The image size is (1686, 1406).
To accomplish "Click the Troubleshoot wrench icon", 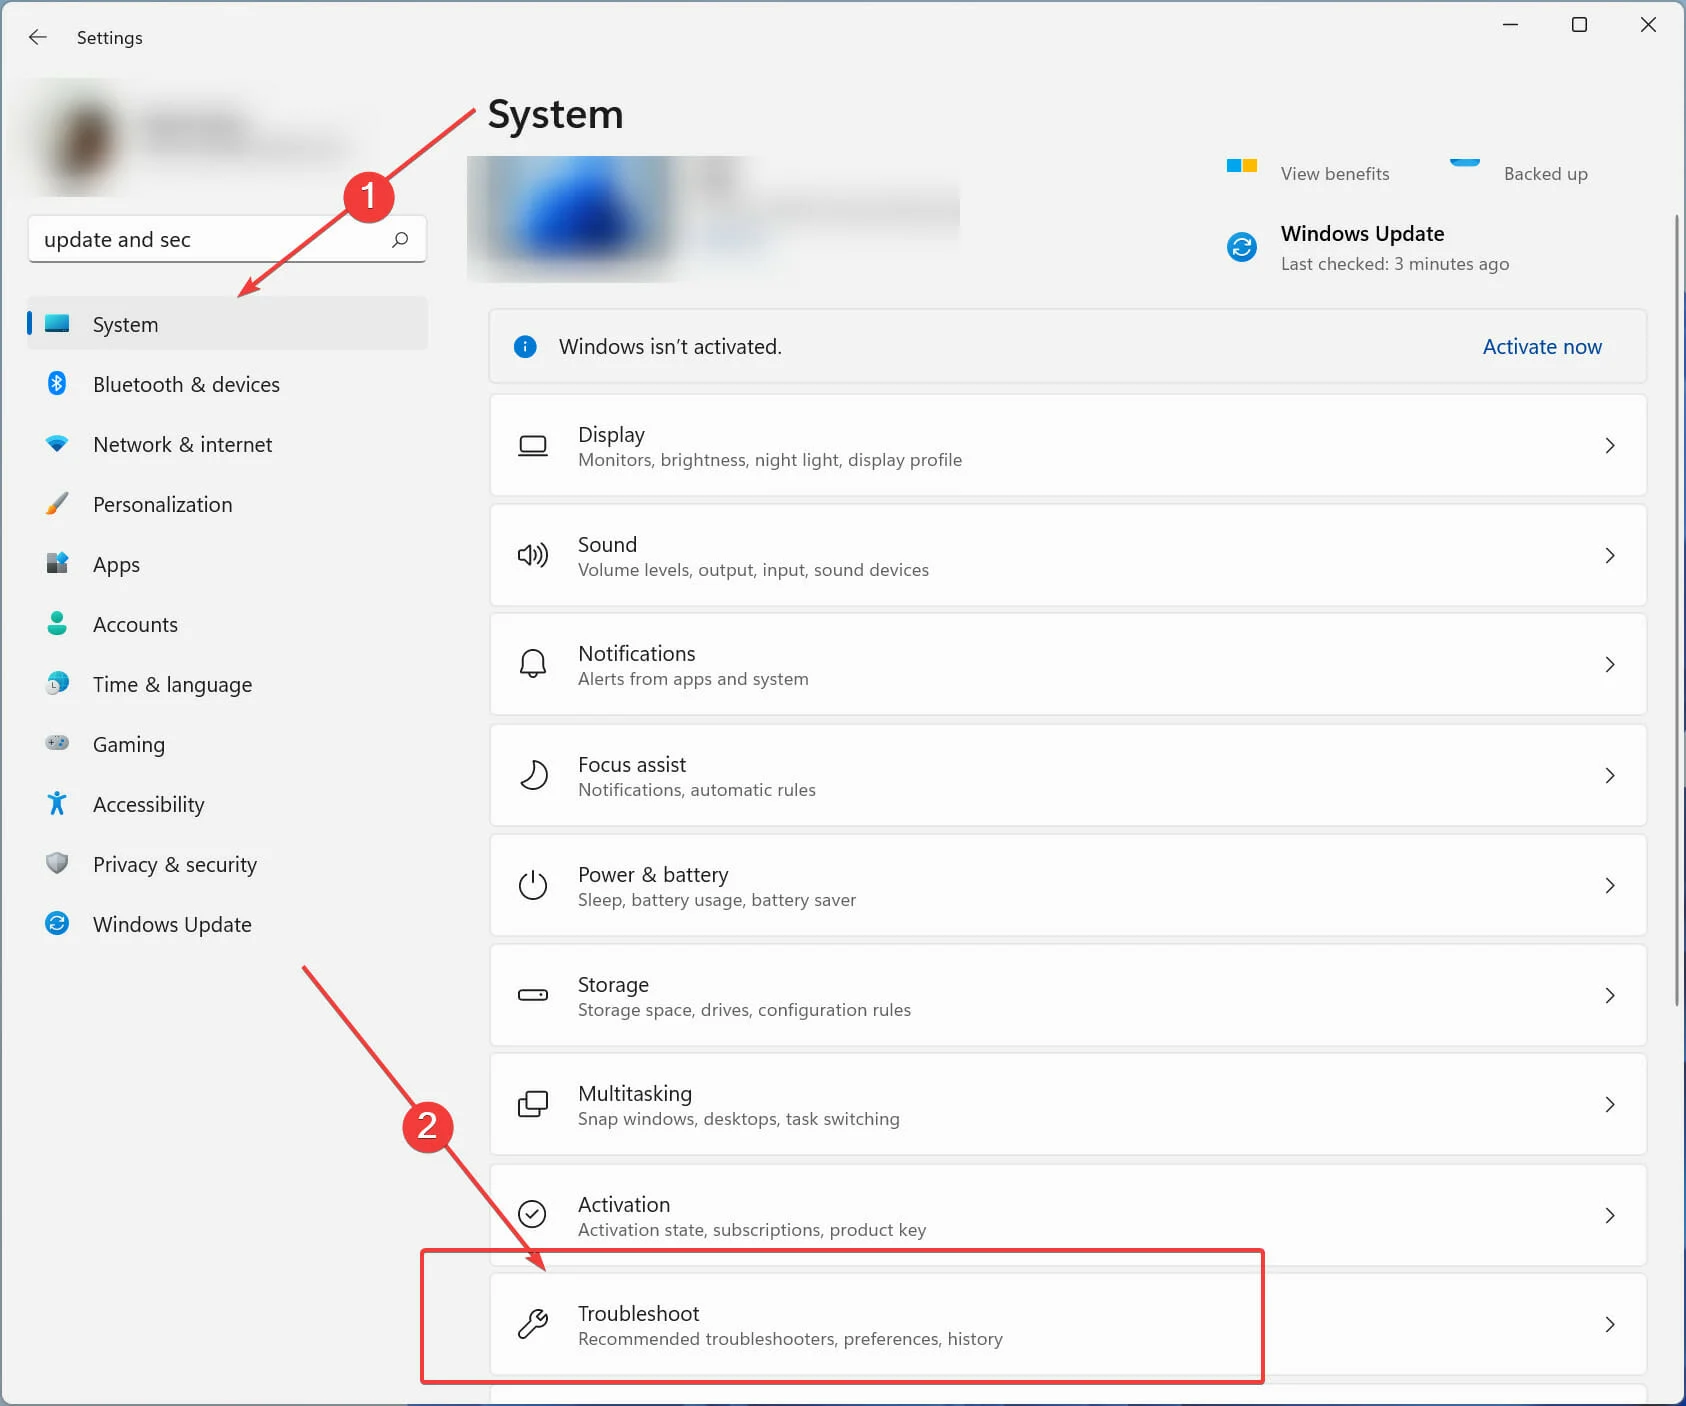I will (533, 1324).
